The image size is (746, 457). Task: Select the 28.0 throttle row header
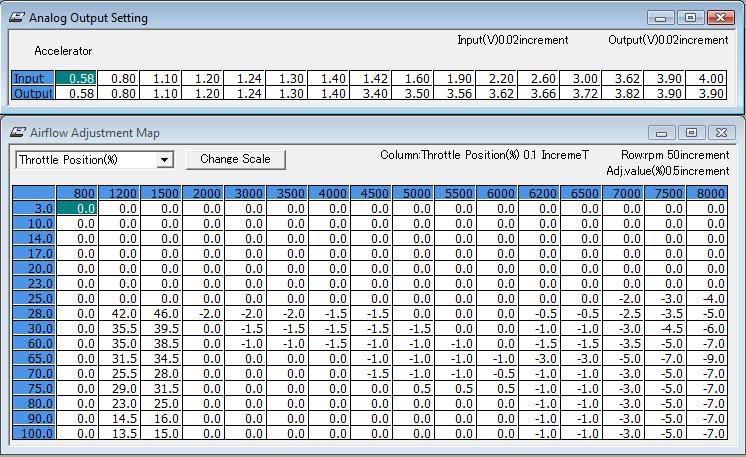tap(34, 313)
